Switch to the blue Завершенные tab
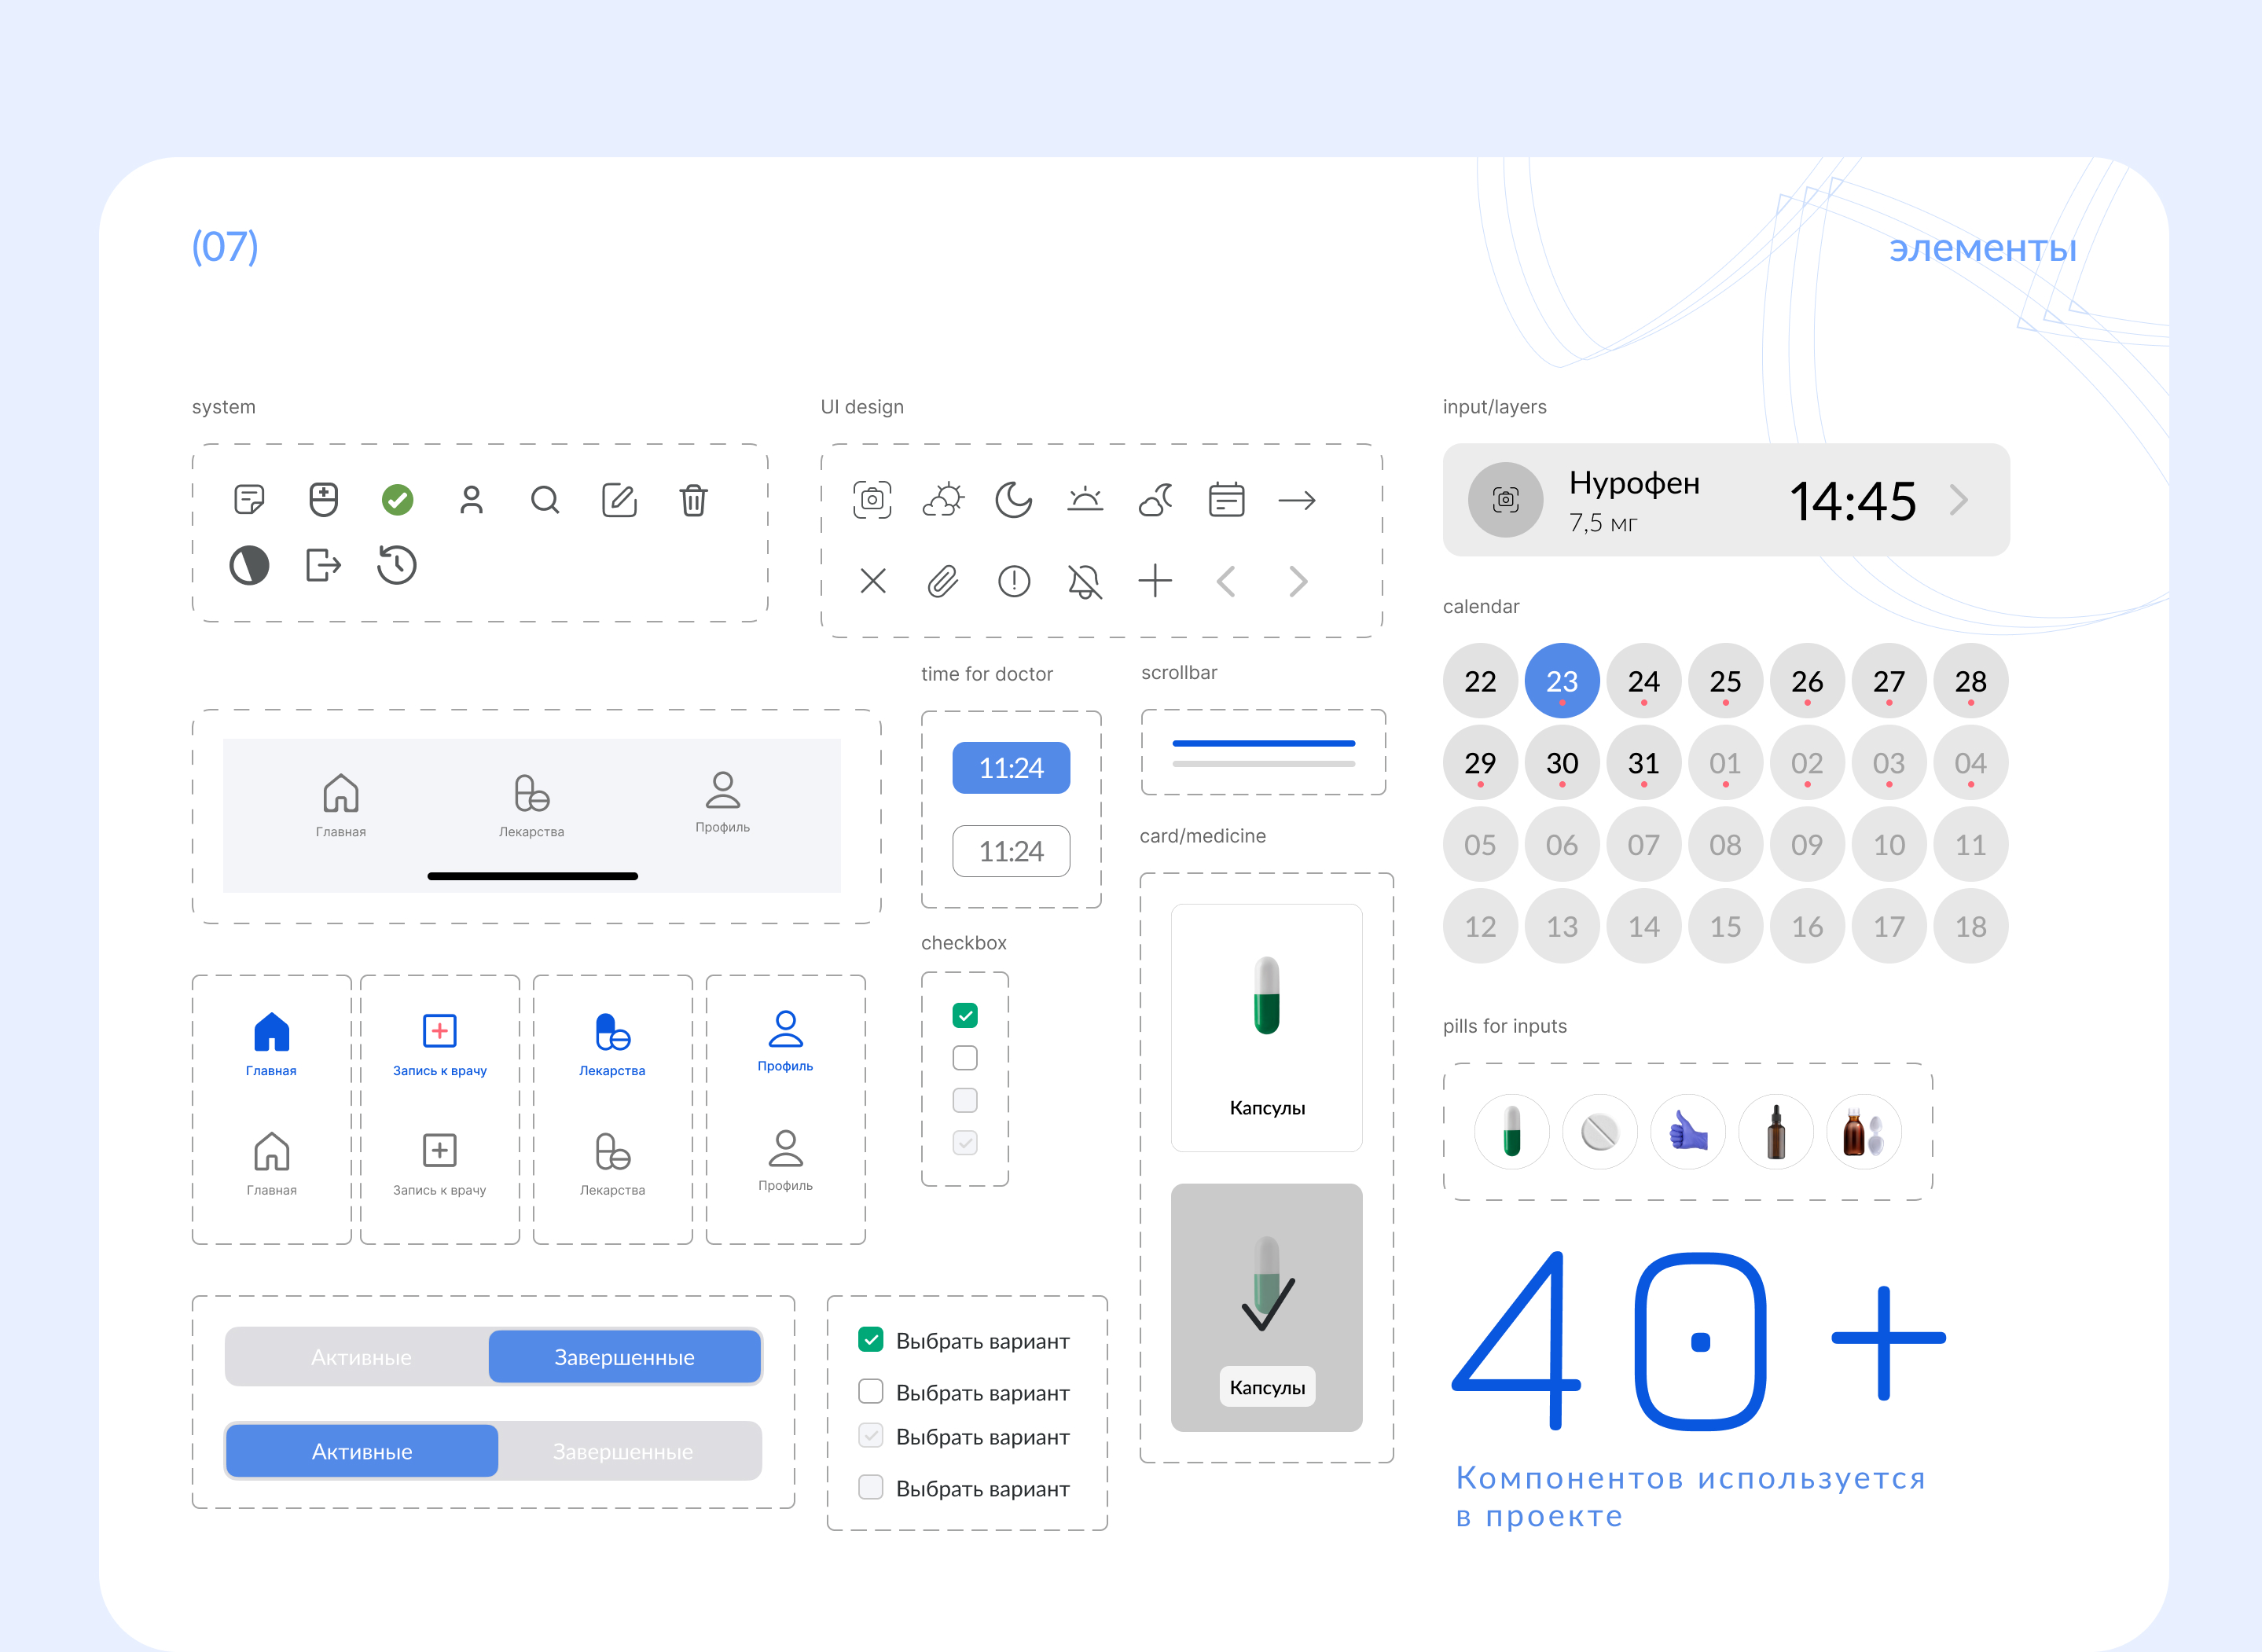 pos(624,1357)
